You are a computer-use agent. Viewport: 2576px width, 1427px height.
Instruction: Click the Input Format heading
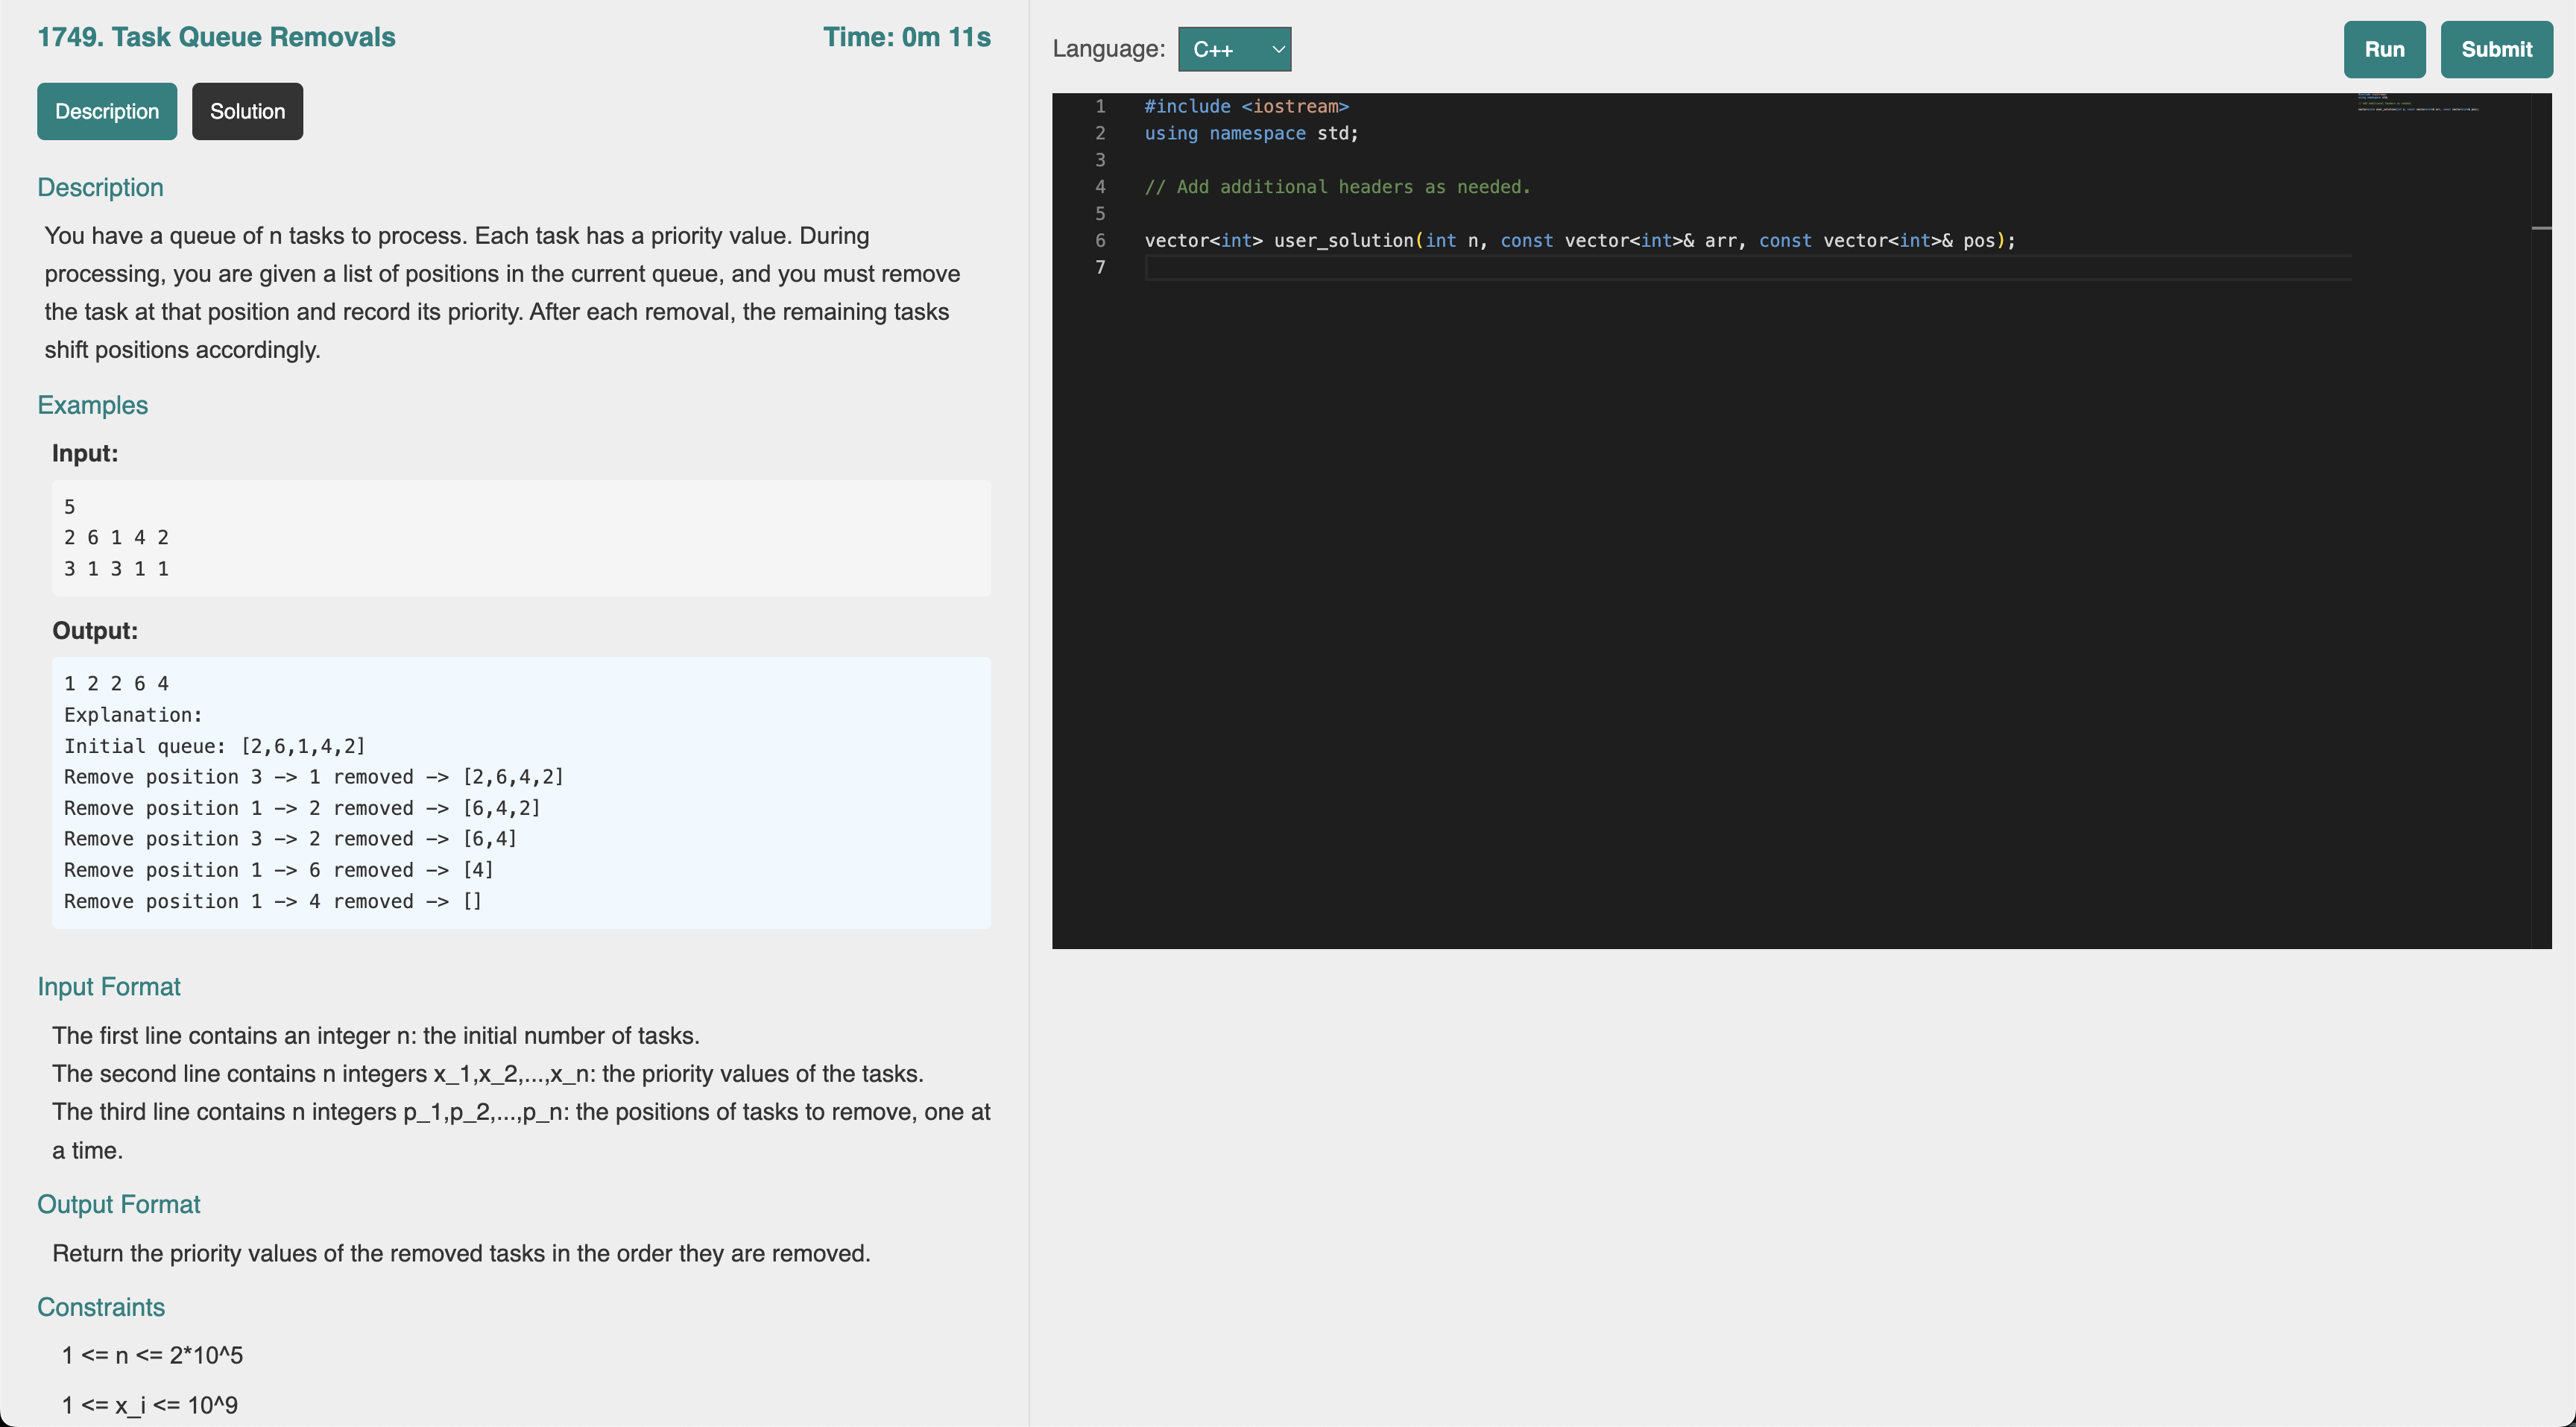tap(109, 987)
